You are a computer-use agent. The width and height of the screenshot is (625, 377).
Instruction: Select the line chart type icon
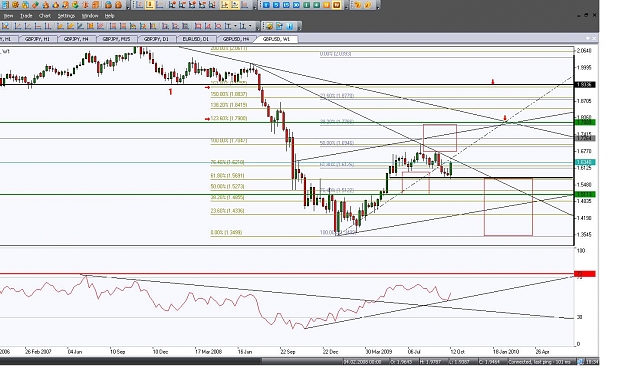(x=159, y=5)
